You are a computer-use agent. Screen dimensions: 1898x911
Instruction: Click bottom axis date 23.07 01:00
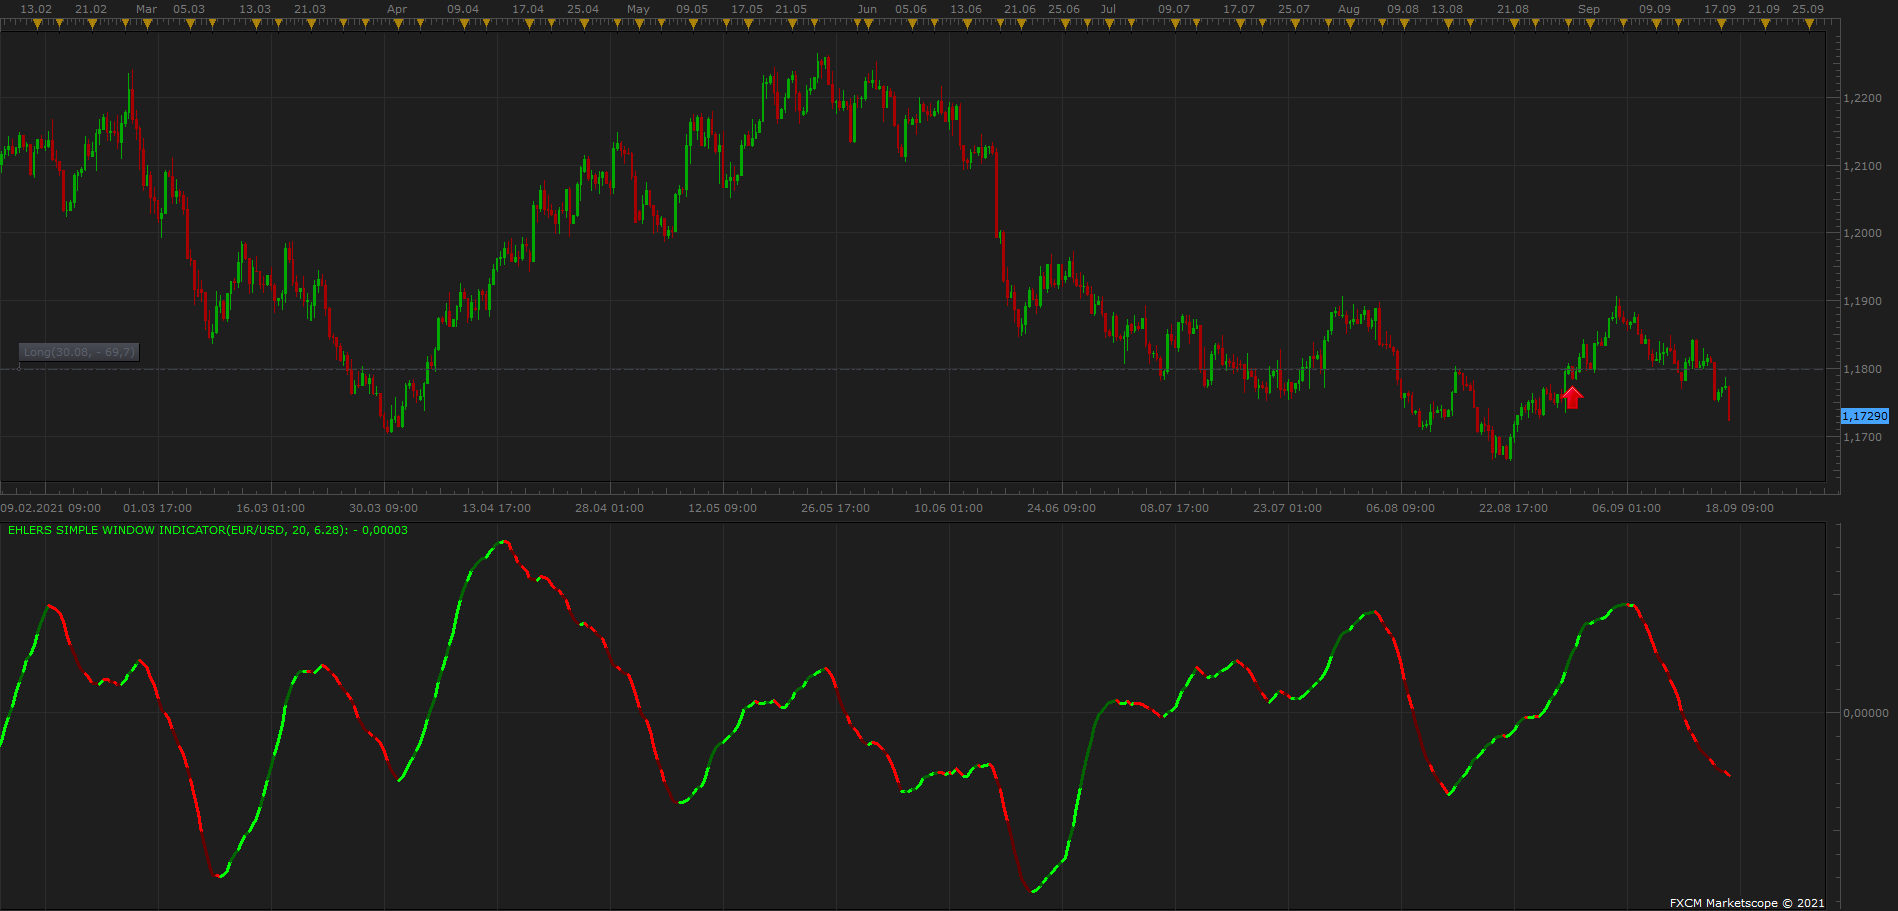pos(1288,508)
